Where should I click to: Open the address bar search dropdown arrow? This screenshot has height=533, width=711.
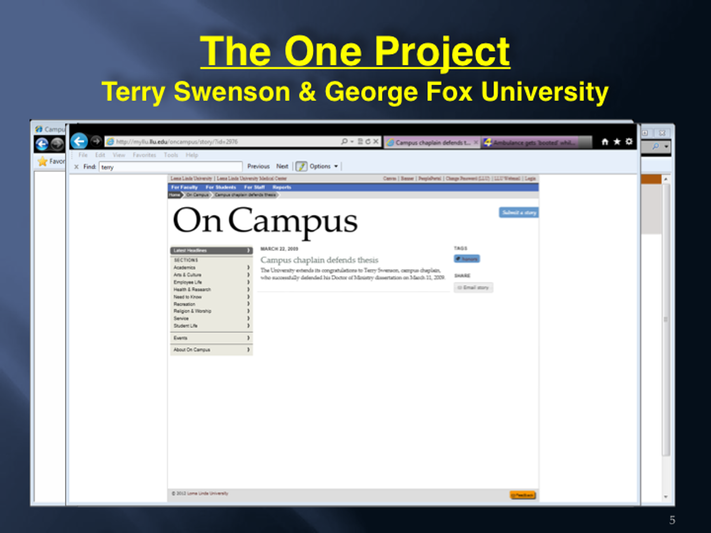(352, 142)
